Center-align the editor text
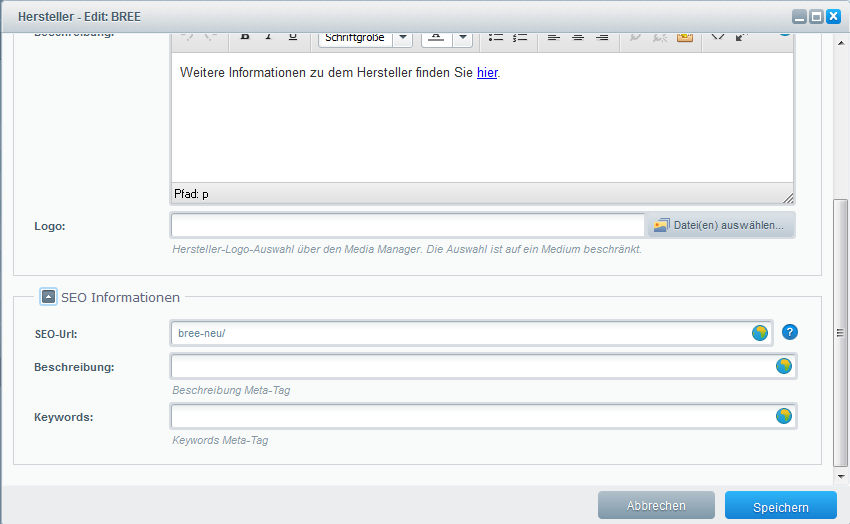The image size is (850, 524). pos(578,37)
